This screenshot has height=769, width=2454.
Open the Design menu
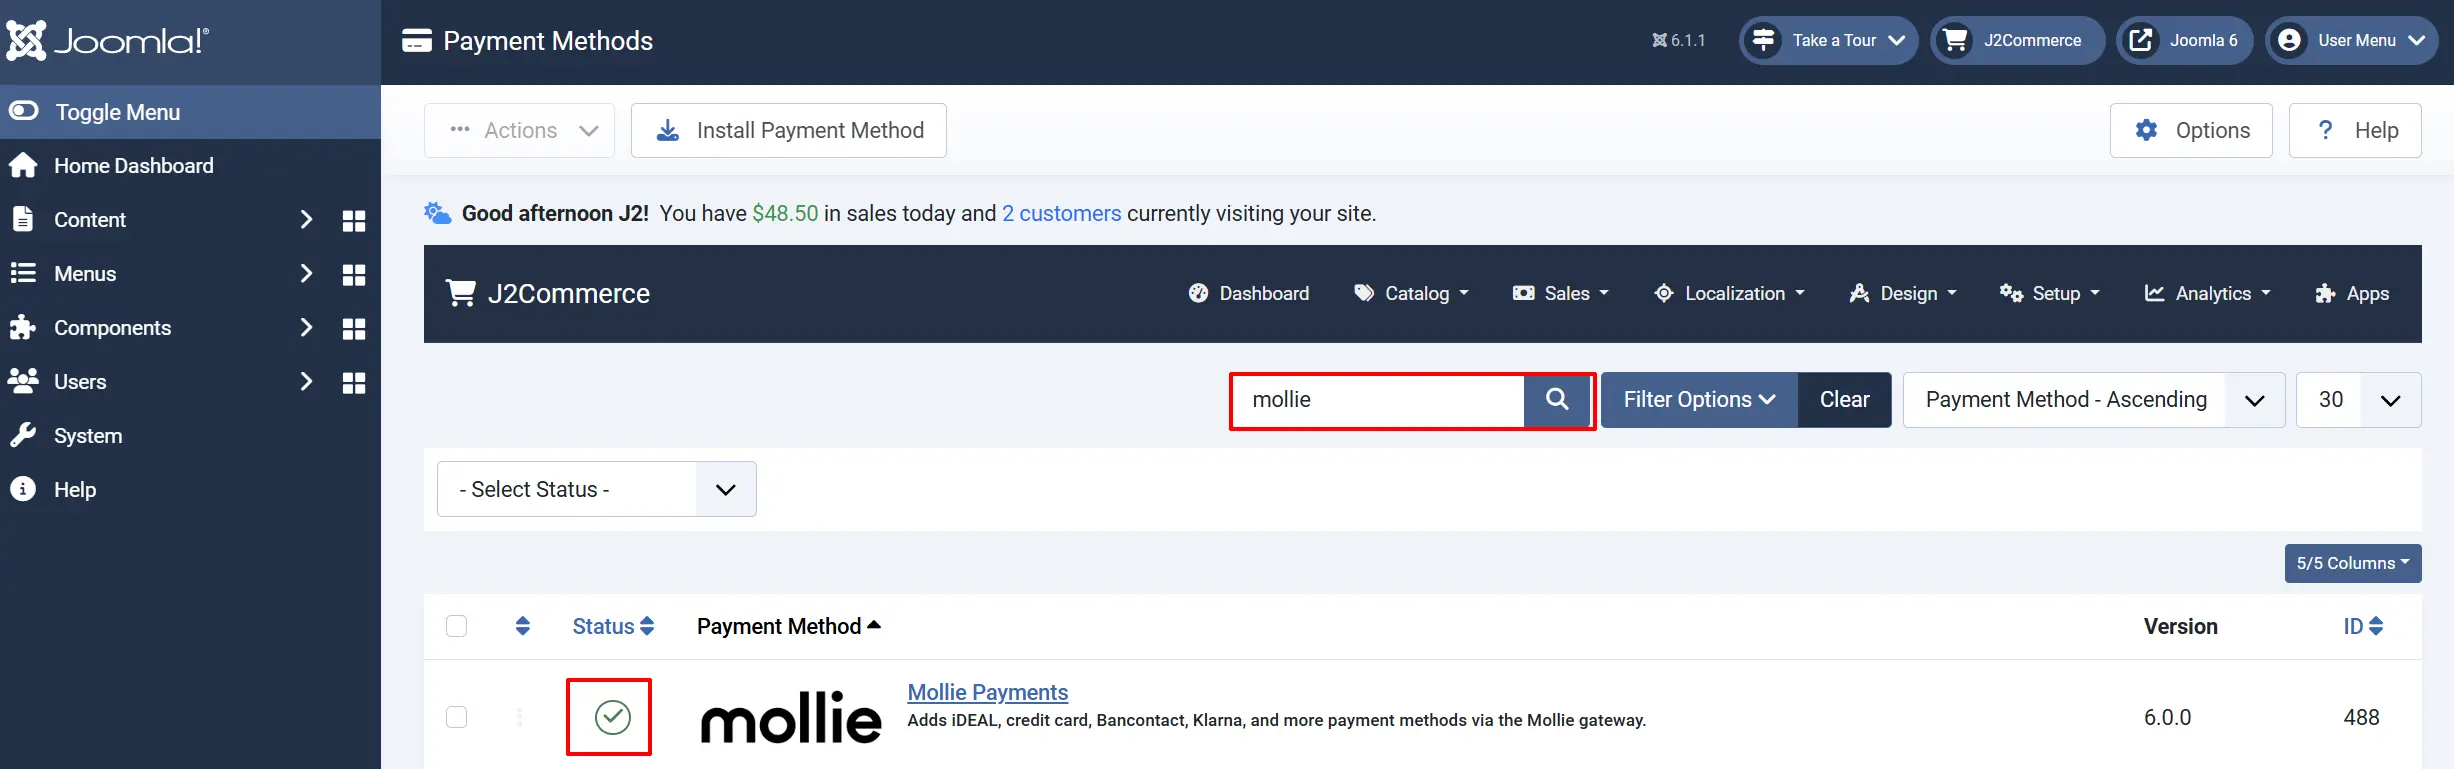(1903, 293)
